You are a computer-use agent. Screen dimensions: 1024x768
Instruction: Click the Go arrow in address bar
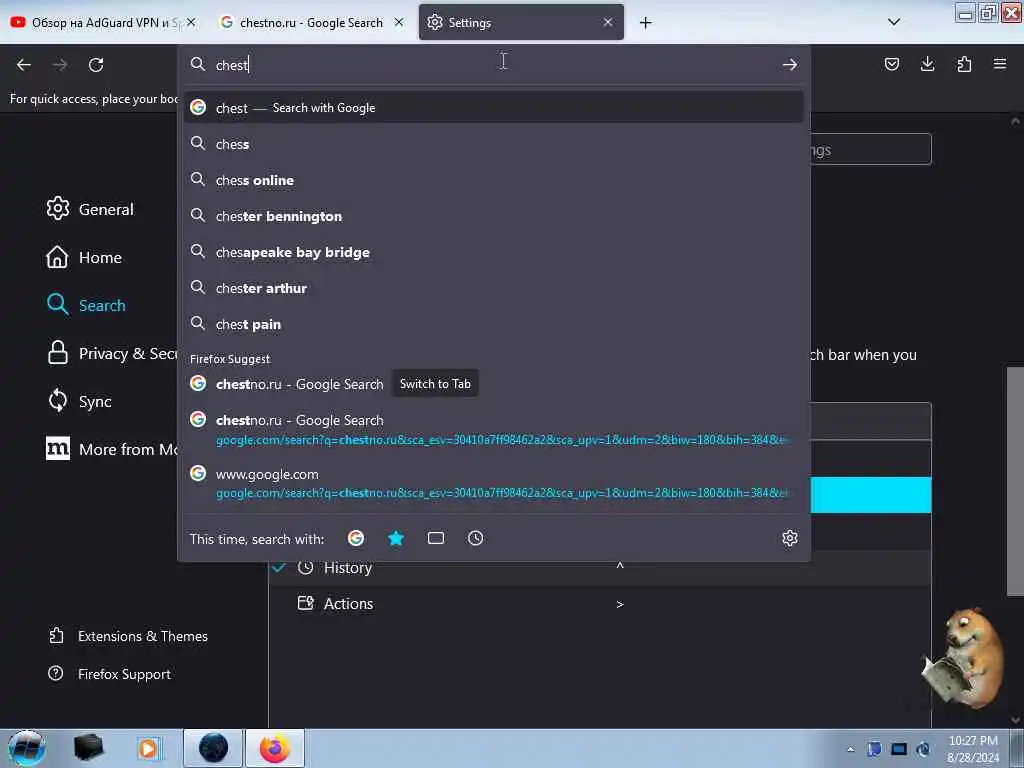click(790, 64)
